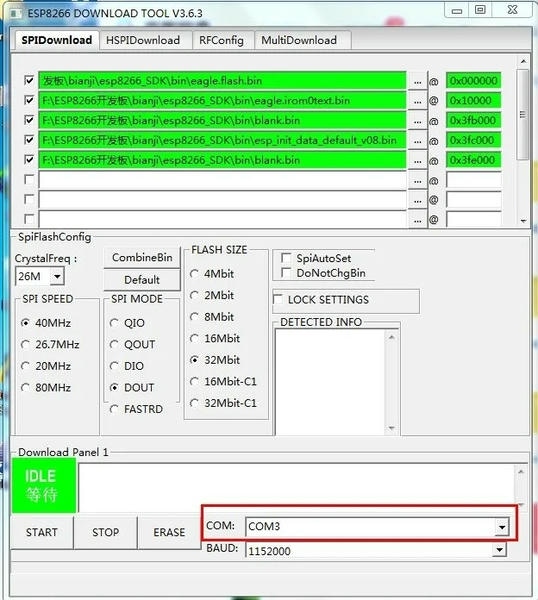Click the eagle.irom0text.bin path field
The image size is (538, 600).
coord(222,101)
